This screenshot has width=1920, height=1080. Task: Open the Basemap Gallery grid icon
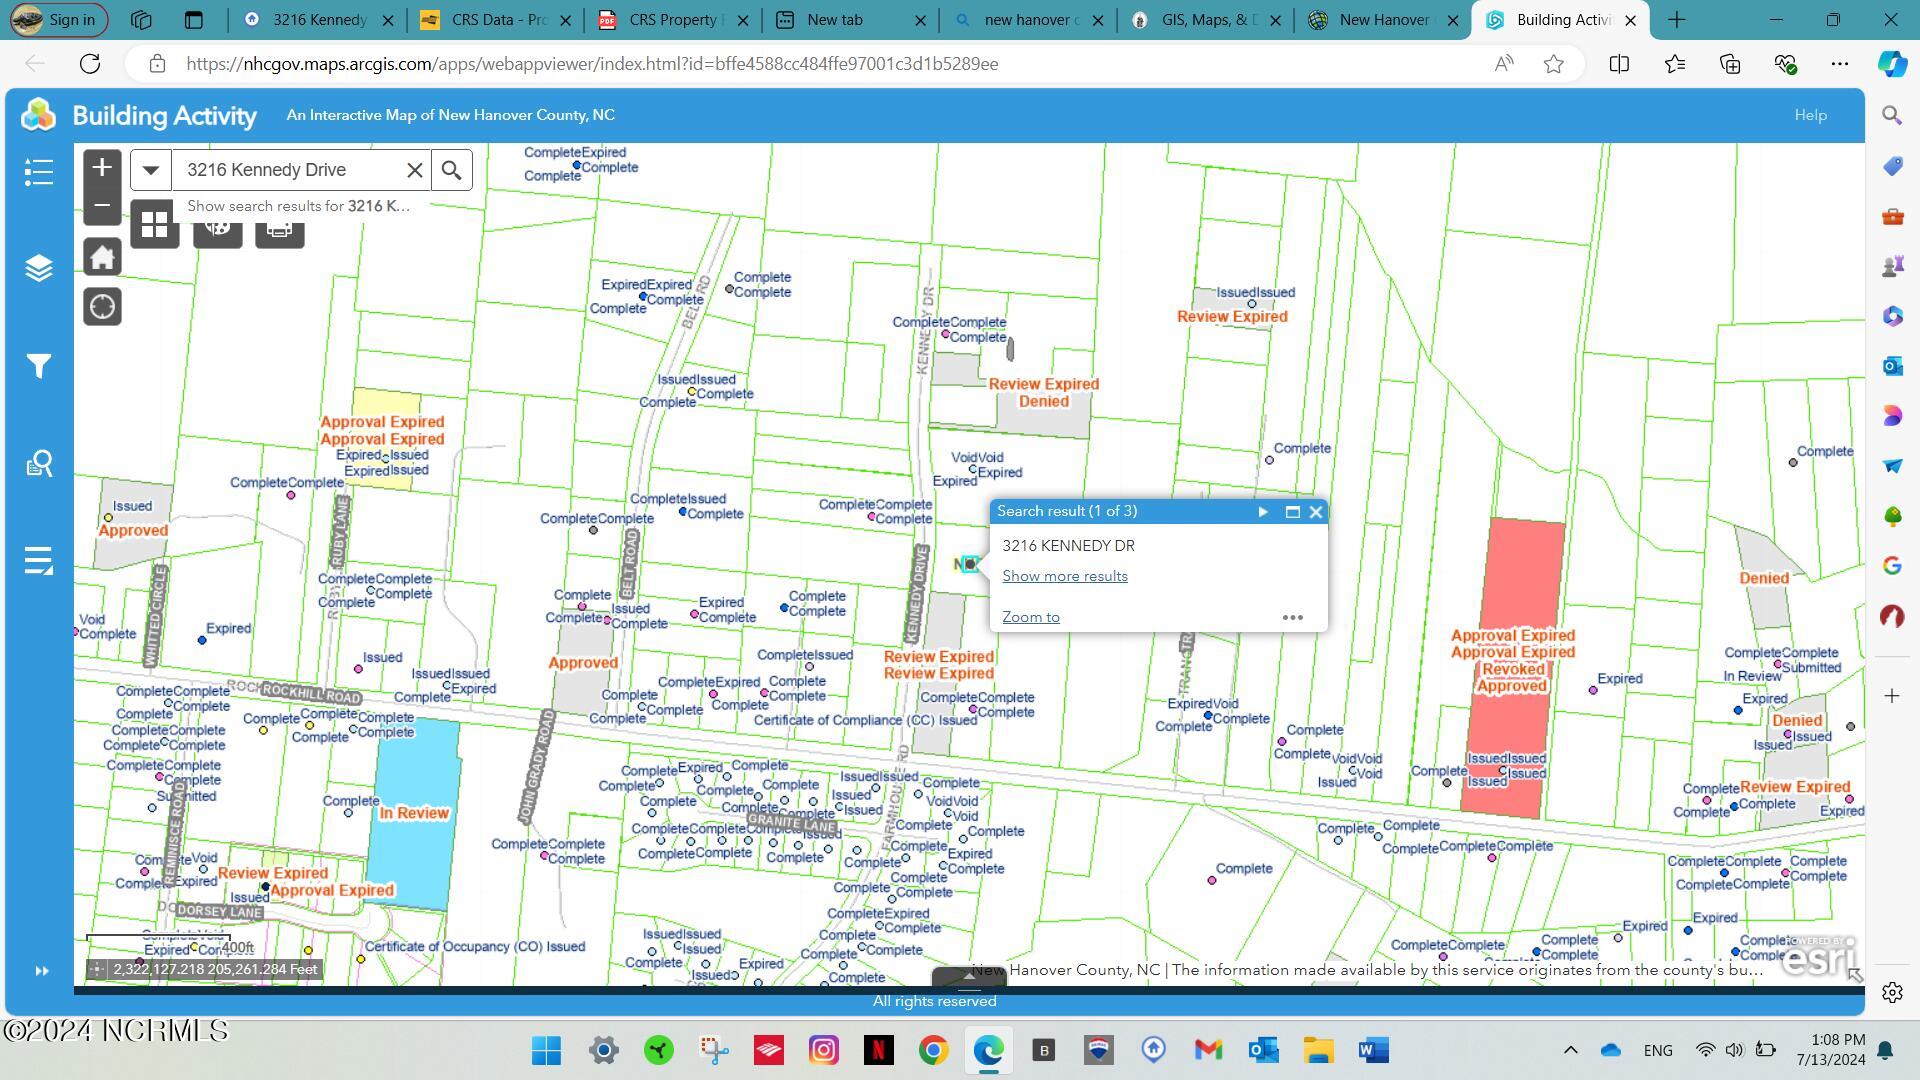pyautogui.click(x=154, y=225)
